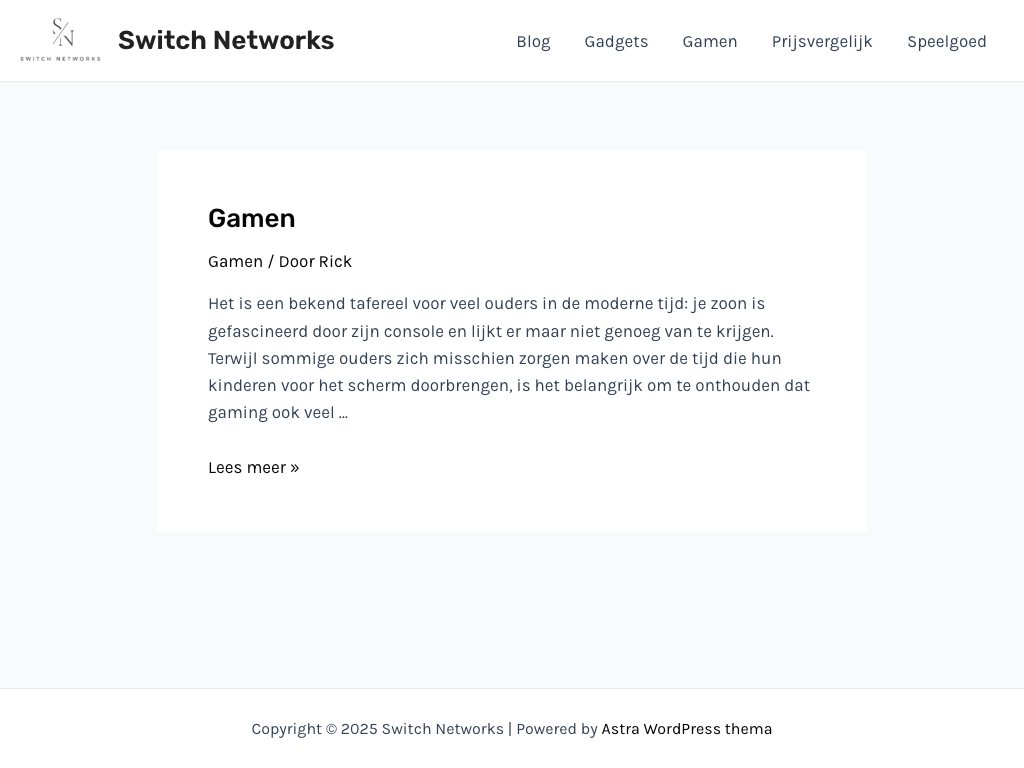
Task: Open the Astra WordPress thema link
Action: pyautogui.click(x=686, y=729)
